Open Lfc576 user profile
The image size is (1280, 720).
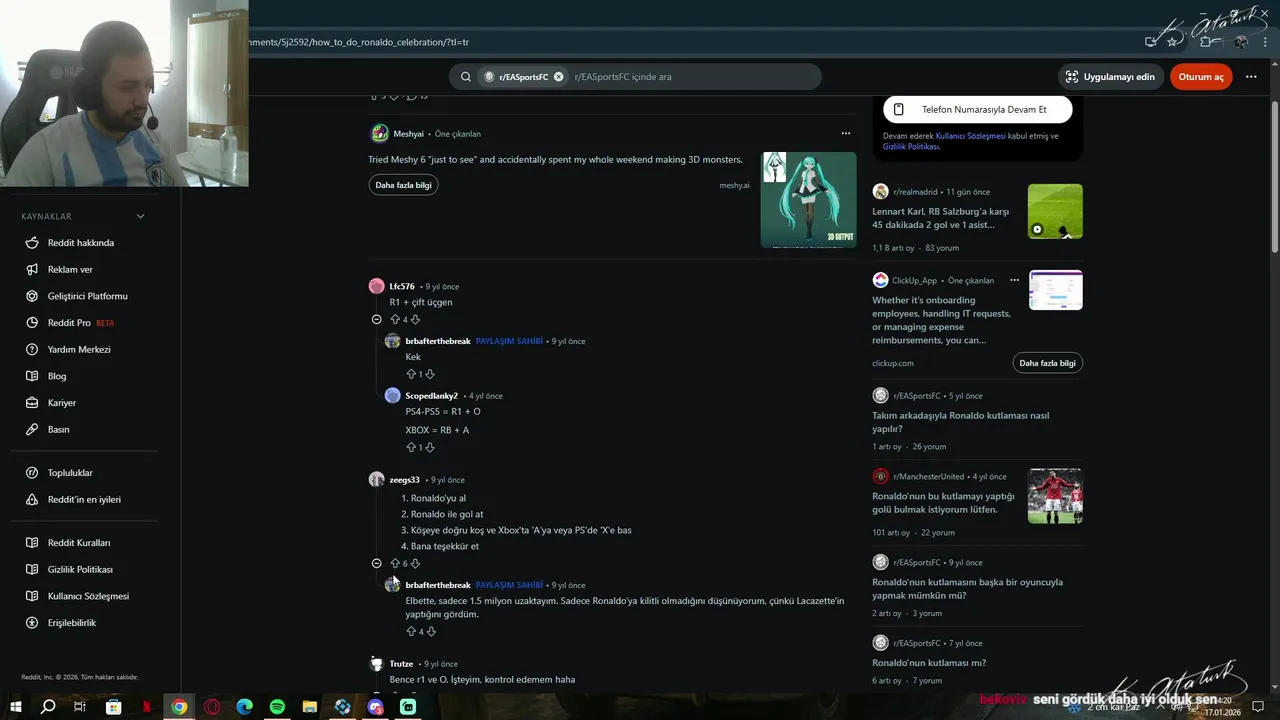[402, 286]
